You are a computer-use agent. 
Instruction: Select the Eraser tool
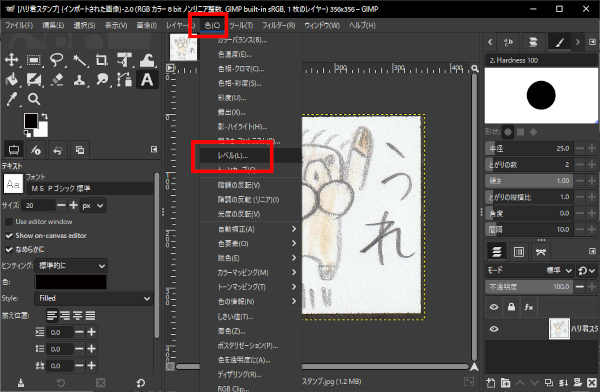coord(57,80)
